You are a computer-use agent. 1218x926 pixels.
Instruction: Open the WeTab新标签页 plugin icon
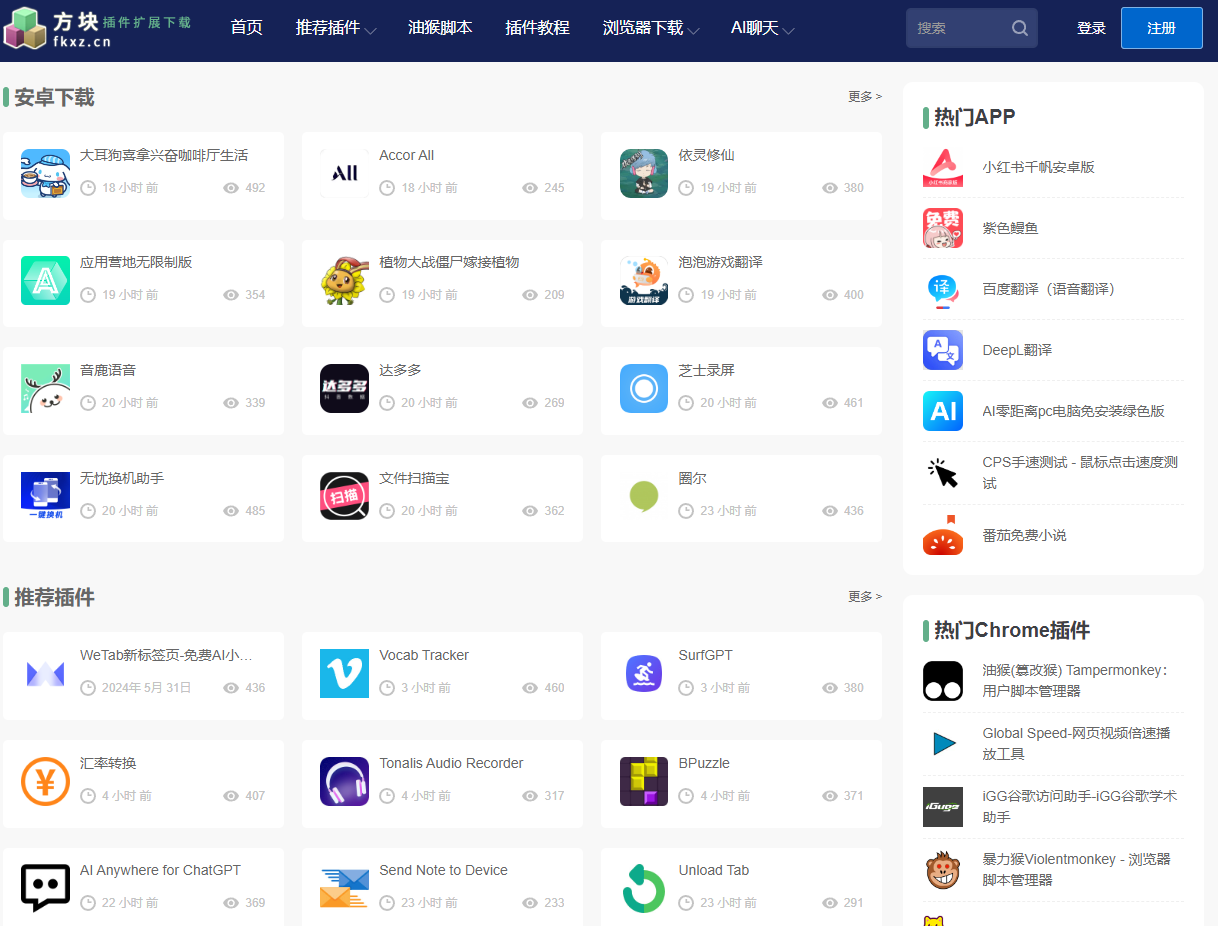45,673
